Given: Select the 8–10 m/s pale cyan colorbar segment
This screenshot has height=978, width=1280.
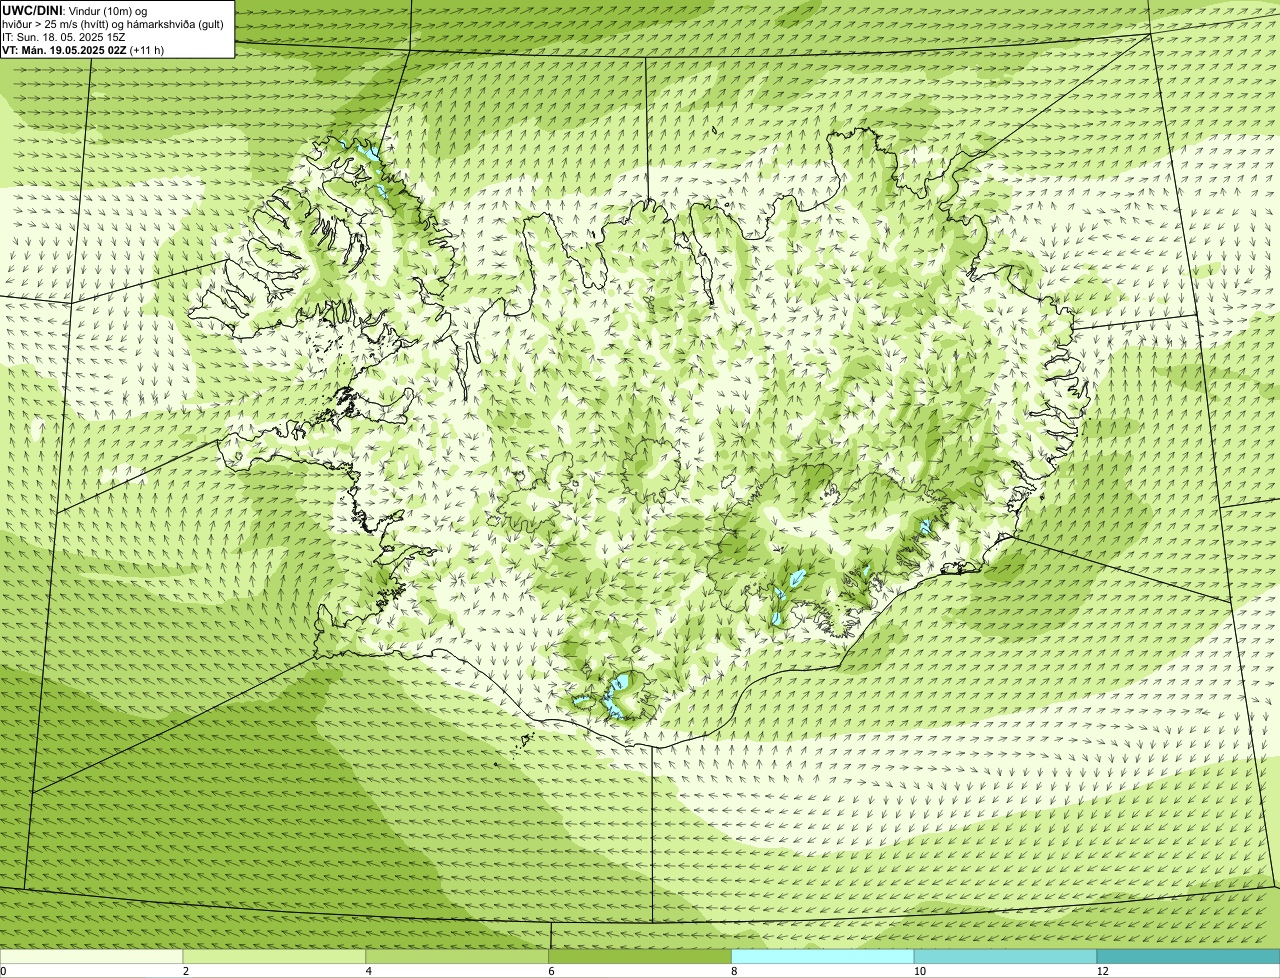Looking at the screenshot, I should tap(823, 957).
